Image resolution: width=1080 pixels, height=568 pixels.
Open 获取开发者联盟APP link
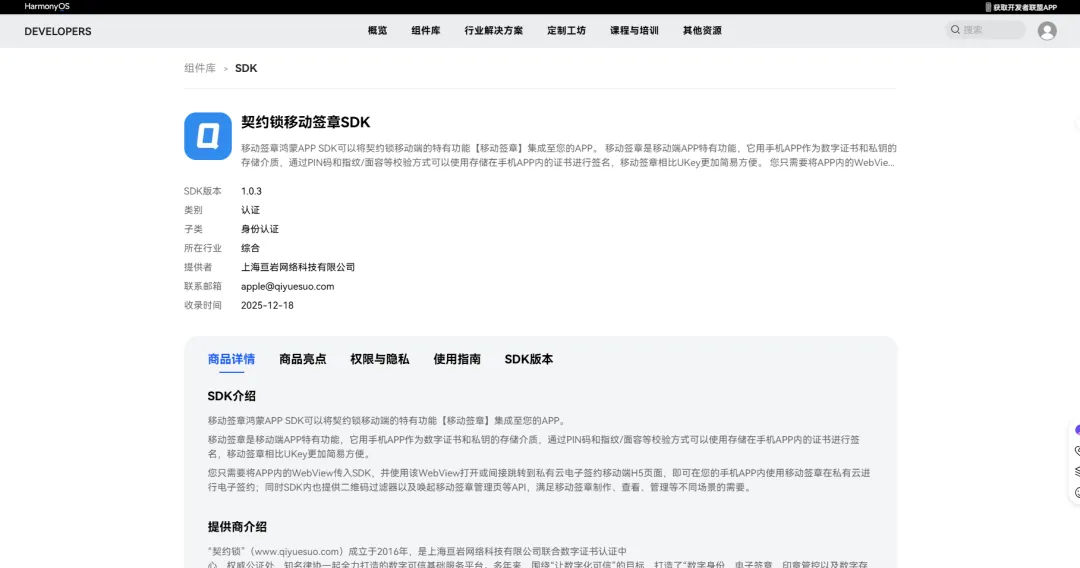pos(1025,7)
